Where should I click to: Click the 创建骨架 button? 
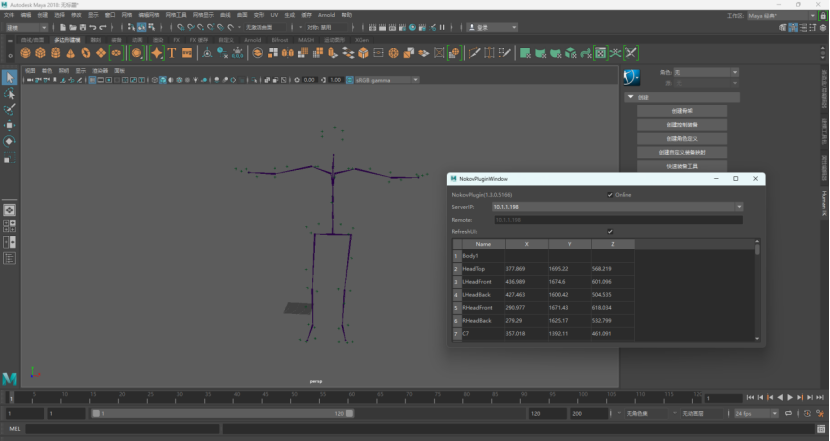point(682,111)
